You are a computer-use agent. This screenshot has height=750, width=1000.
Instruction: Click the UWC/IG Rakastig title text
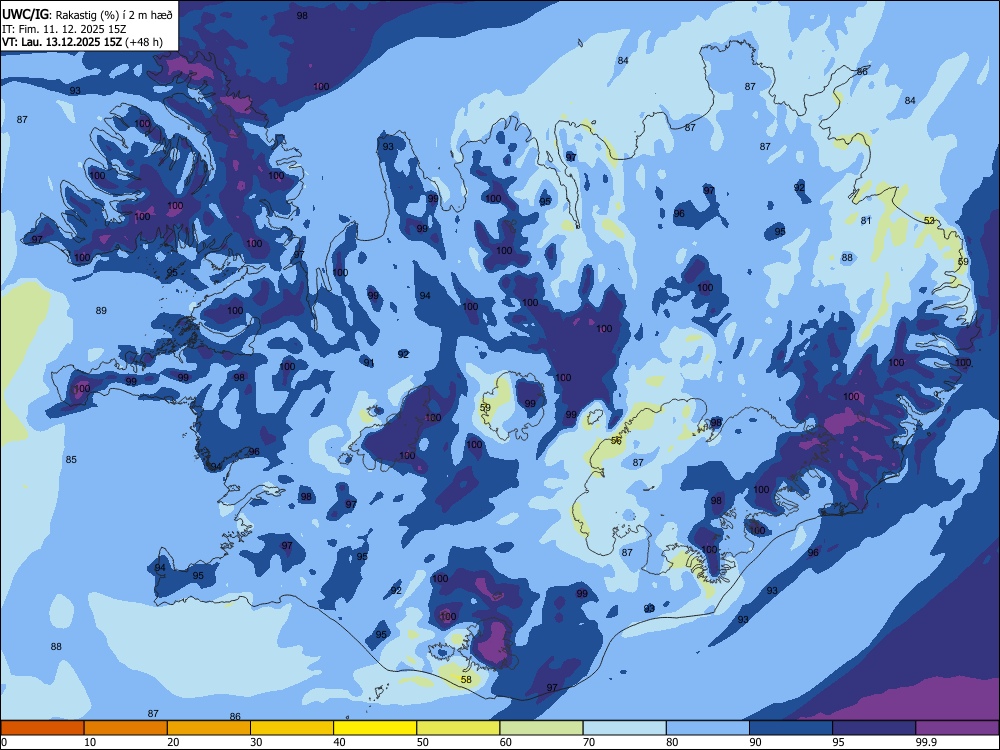(x=87, y=13)
